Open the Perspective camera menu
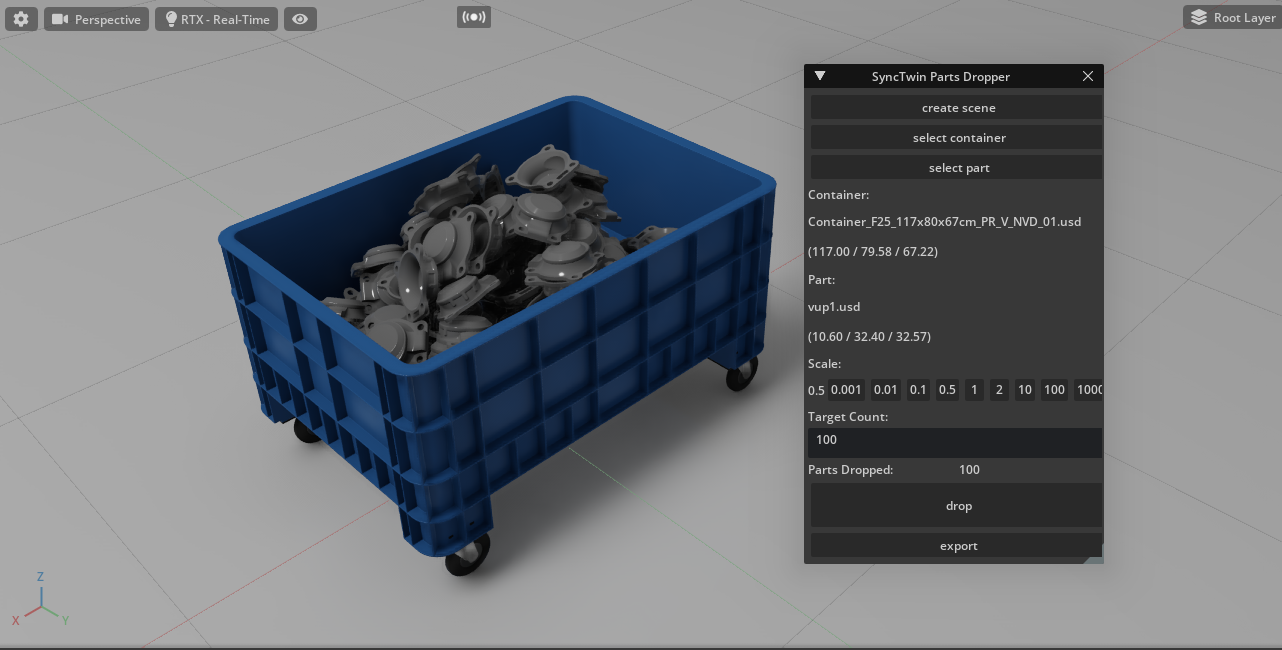This screenshot has width=1282, height=650. click(x=97, y=19)
